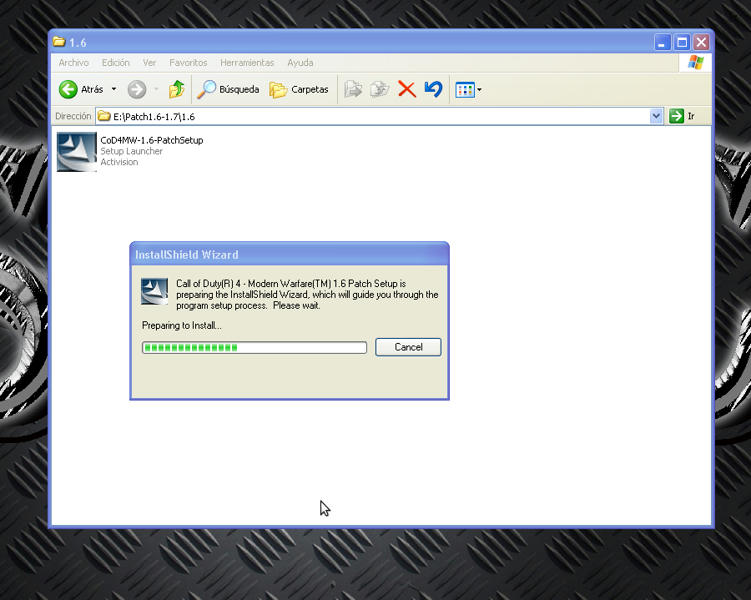This screenshot has width=751, height=600.
Task: Toggle the Carpetas folders pane
Action: (299, 90)
